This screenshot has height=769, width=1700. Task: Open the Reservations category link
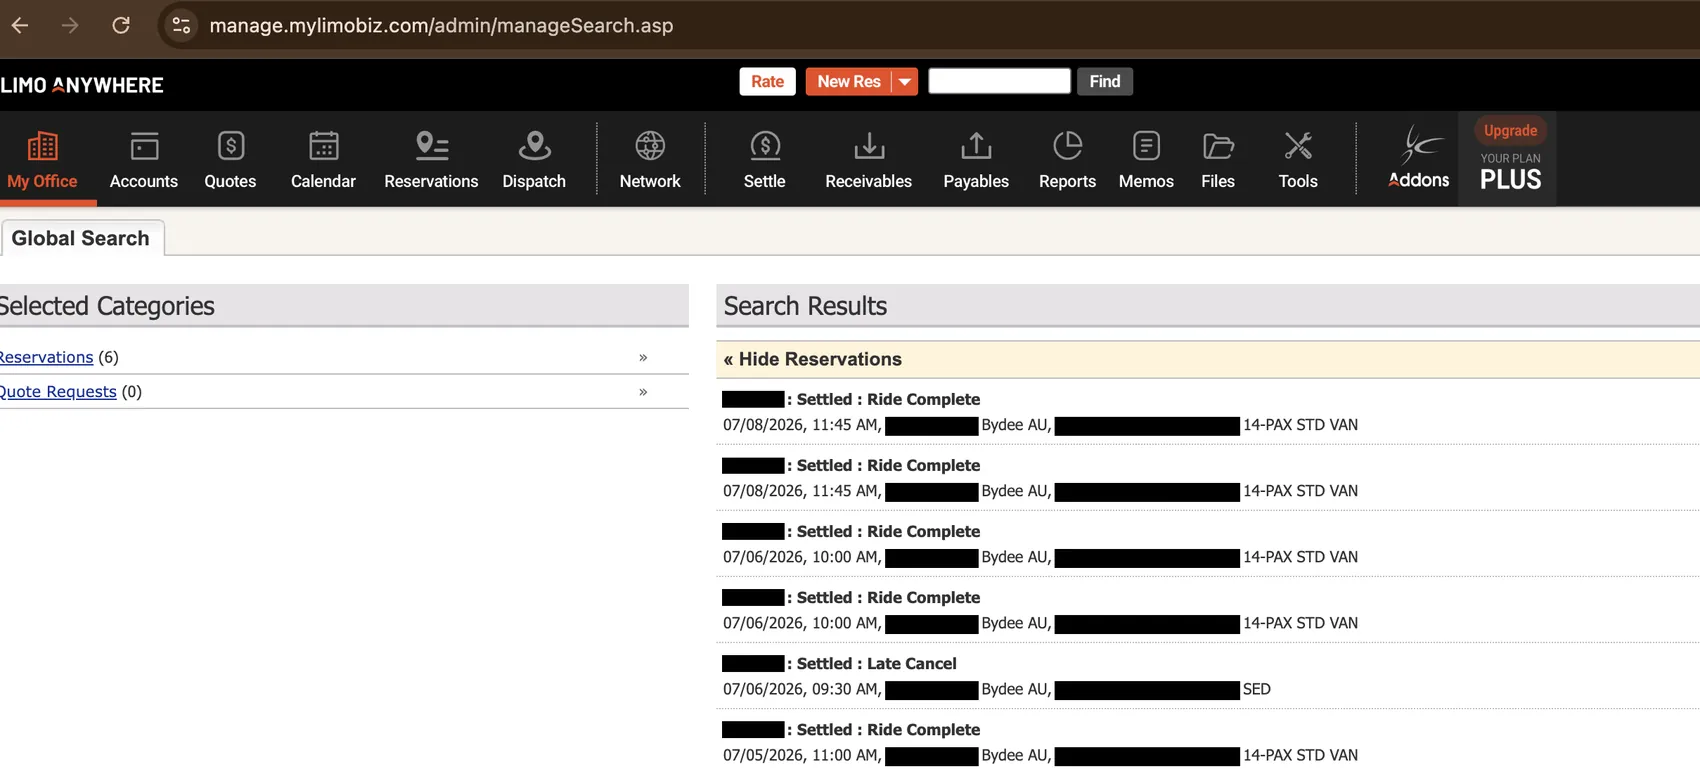point(46,357)
